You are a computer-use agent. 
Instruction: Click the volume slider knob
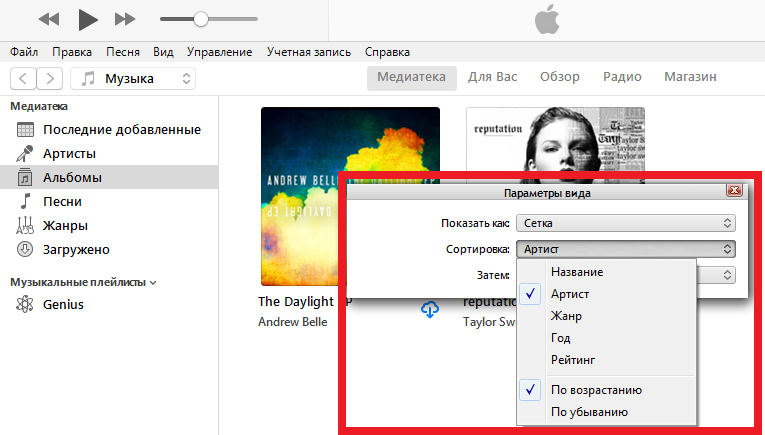[200, 18]
